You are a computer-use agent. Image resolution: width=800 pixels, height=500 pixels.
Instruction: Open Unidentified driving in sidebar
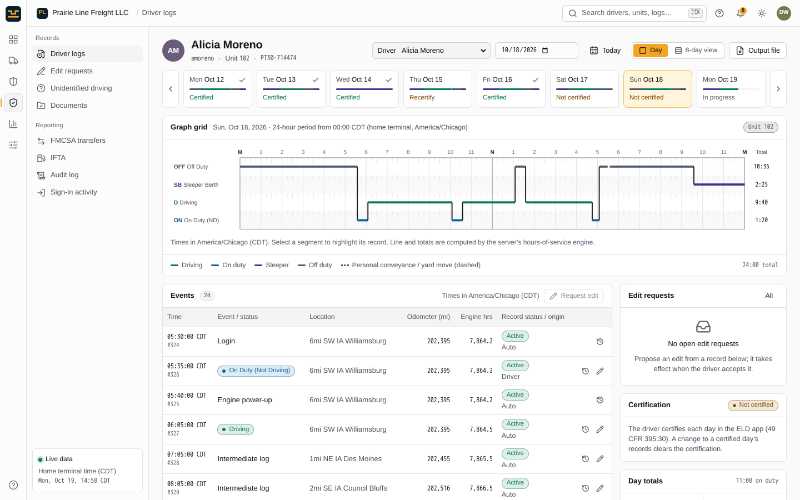tap(88, 88)
